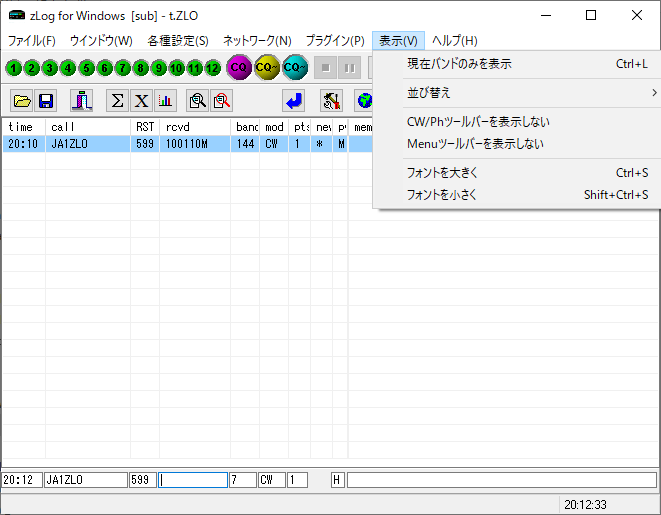Open the 各種設定(S) menu

pos(178,41)
